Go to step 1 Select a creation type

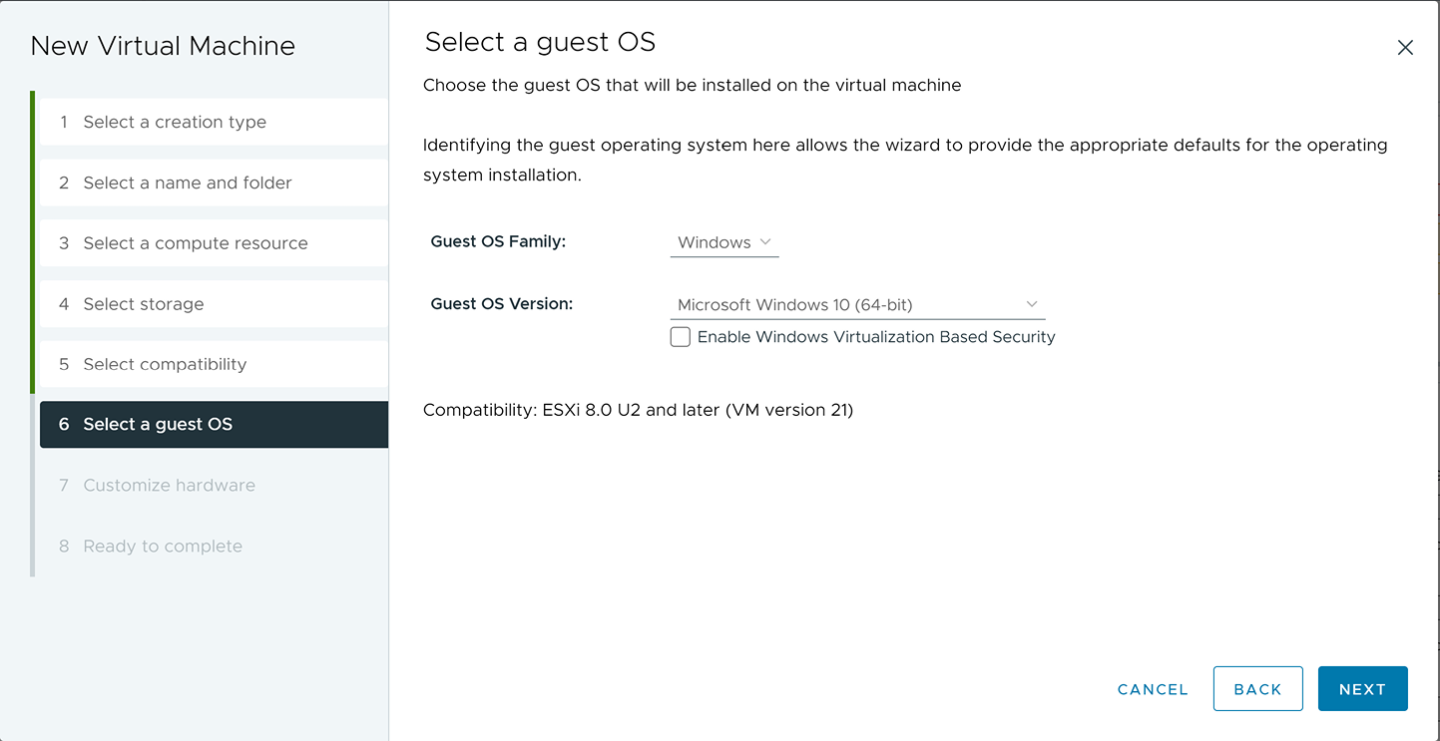174,122
